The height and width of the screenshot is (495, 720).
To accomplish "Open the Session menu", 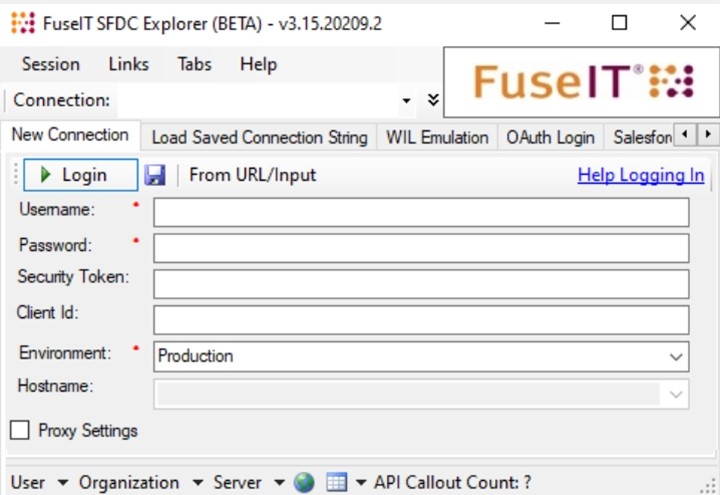I will tap(51, 64).
